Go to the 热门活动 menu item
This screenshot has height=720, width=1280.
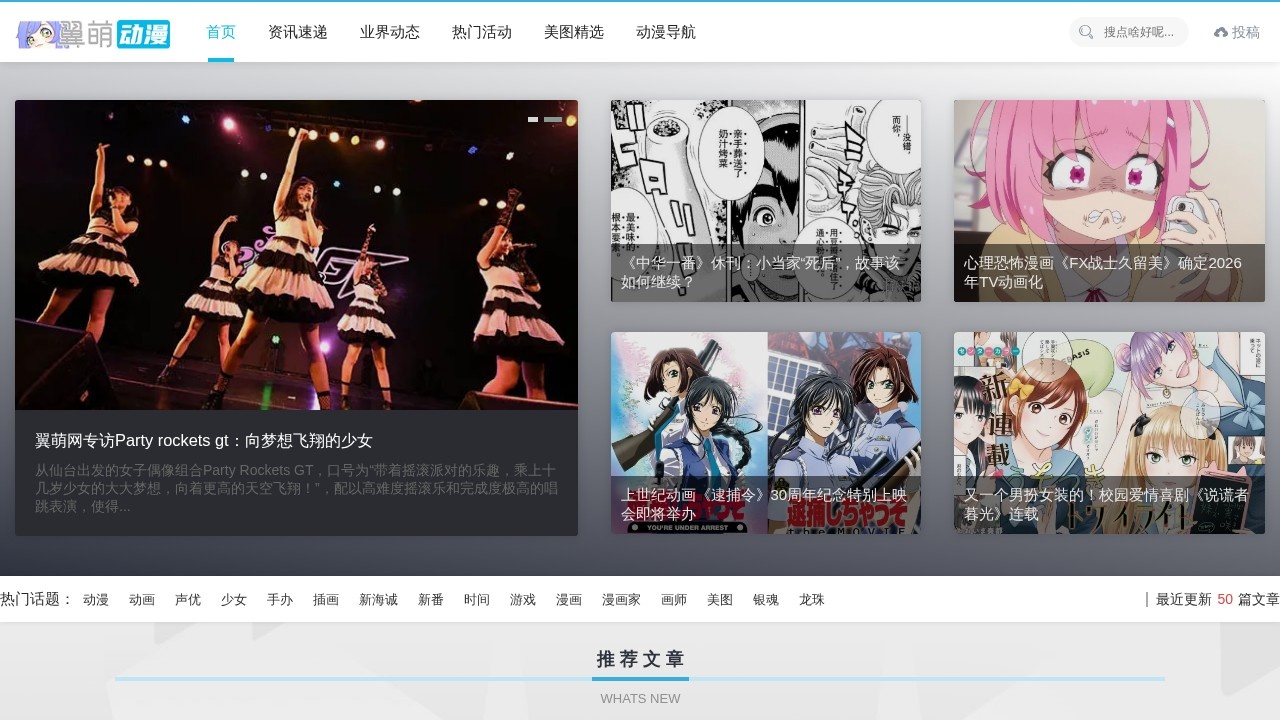[482, 32]
